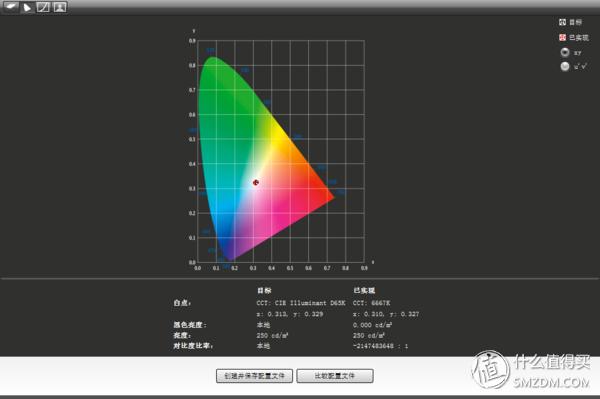This screenshot has width=600, height=399.
Task: Select achieved black luminance '0.000 cd/m²'
Action: pos(372,325)
